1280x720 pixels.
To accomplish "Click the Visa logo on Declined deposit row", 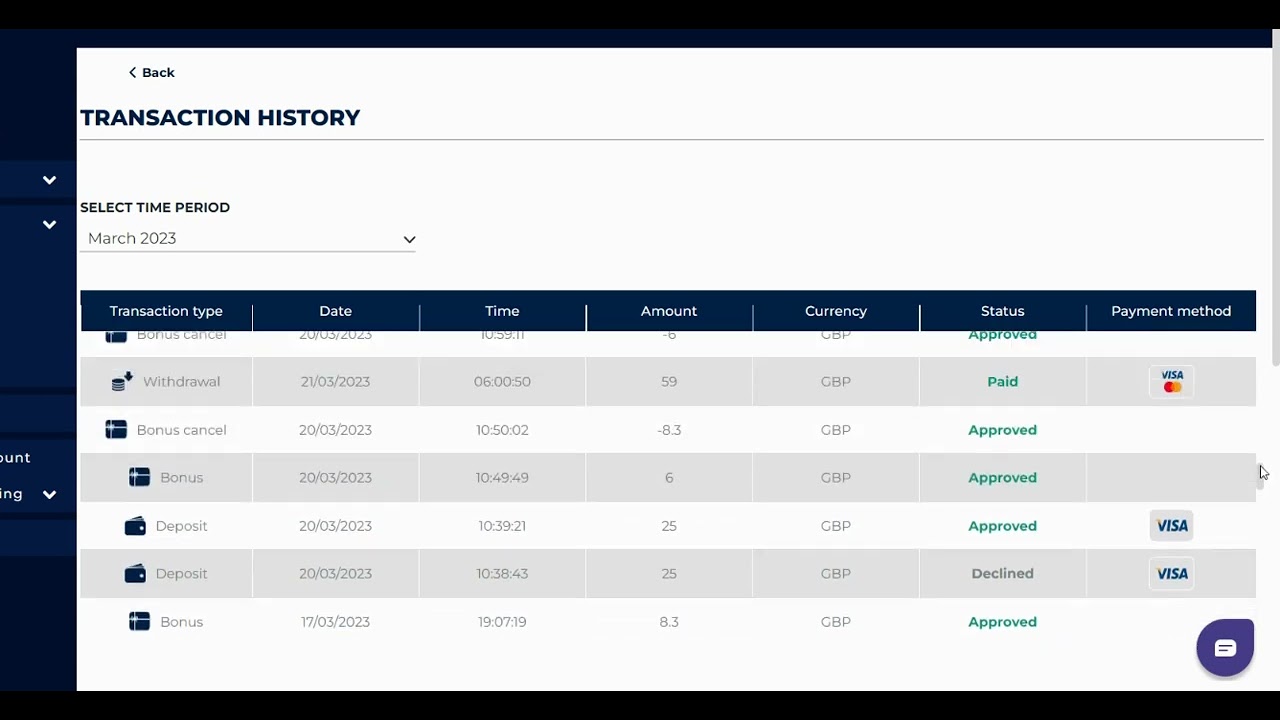I will tap(1172, 574).
